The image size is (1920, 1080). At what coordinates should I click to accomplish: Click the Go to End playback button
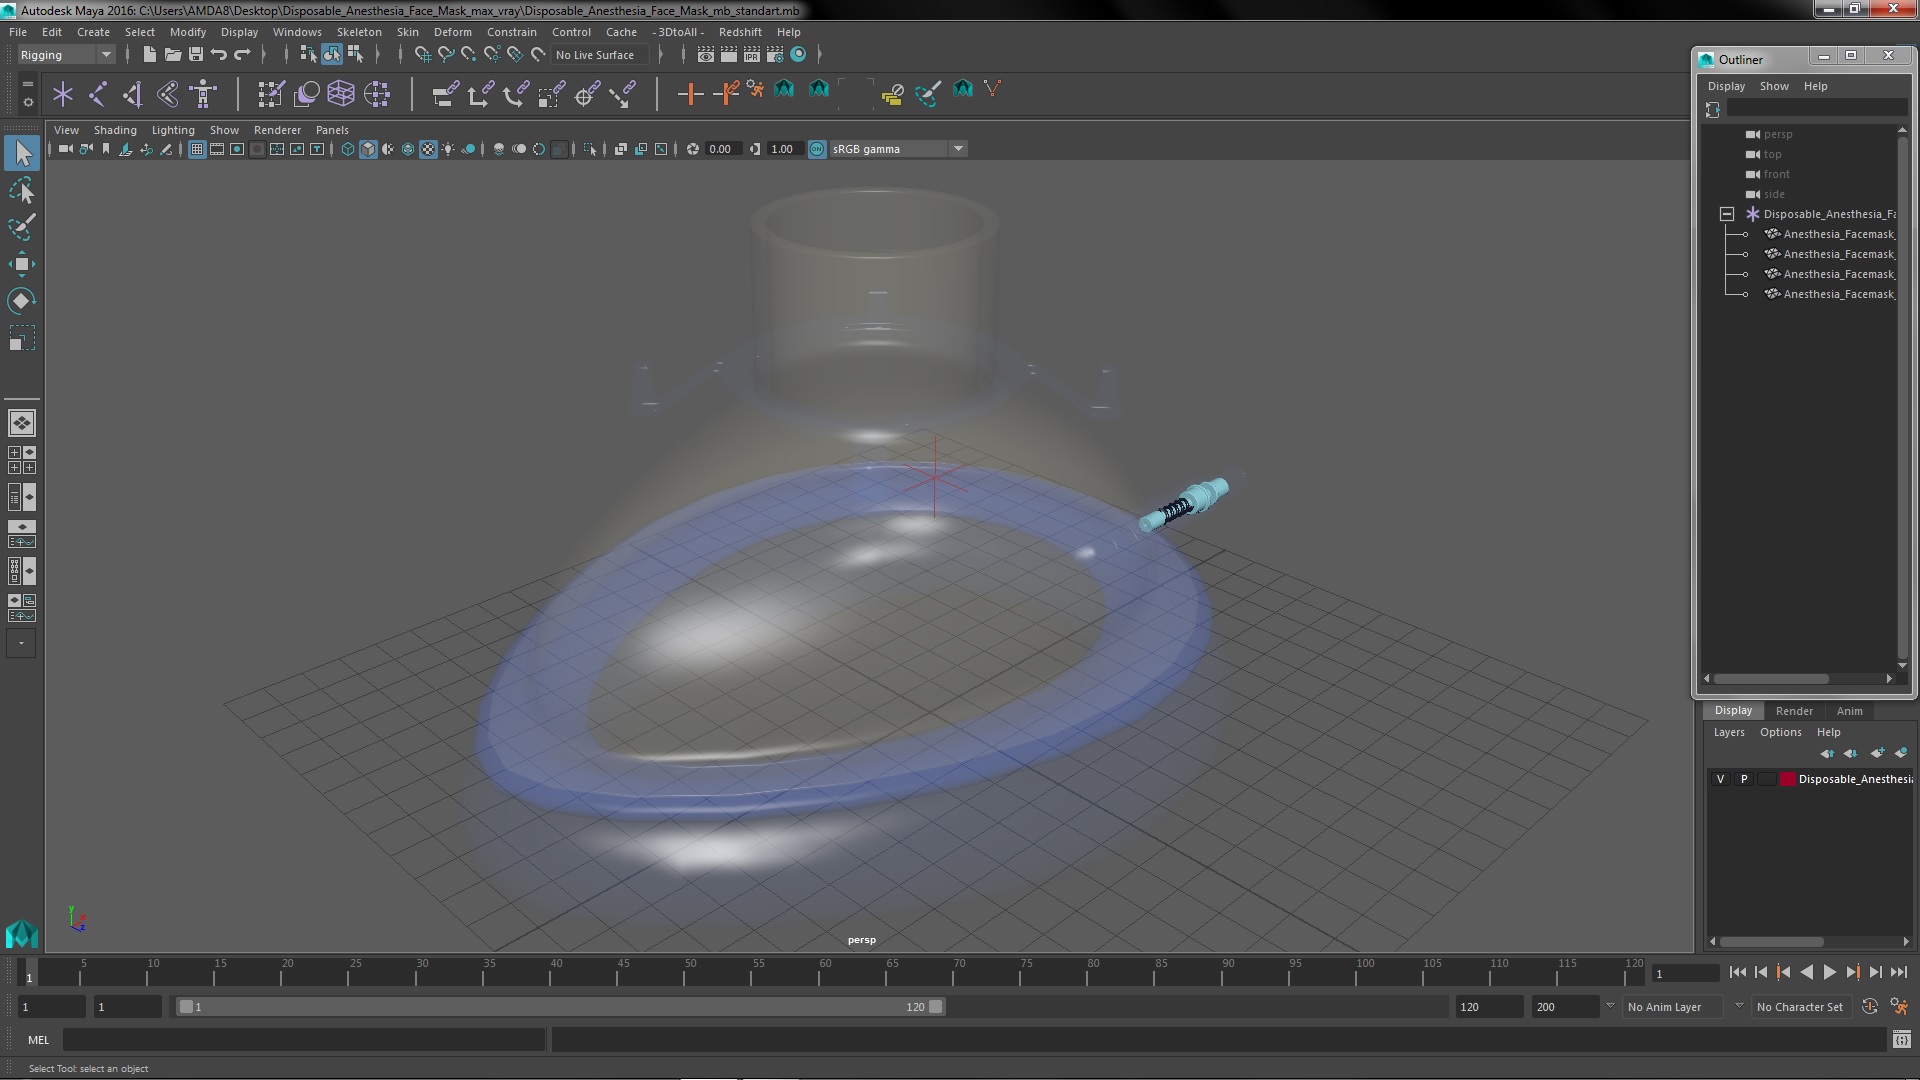1899,972
